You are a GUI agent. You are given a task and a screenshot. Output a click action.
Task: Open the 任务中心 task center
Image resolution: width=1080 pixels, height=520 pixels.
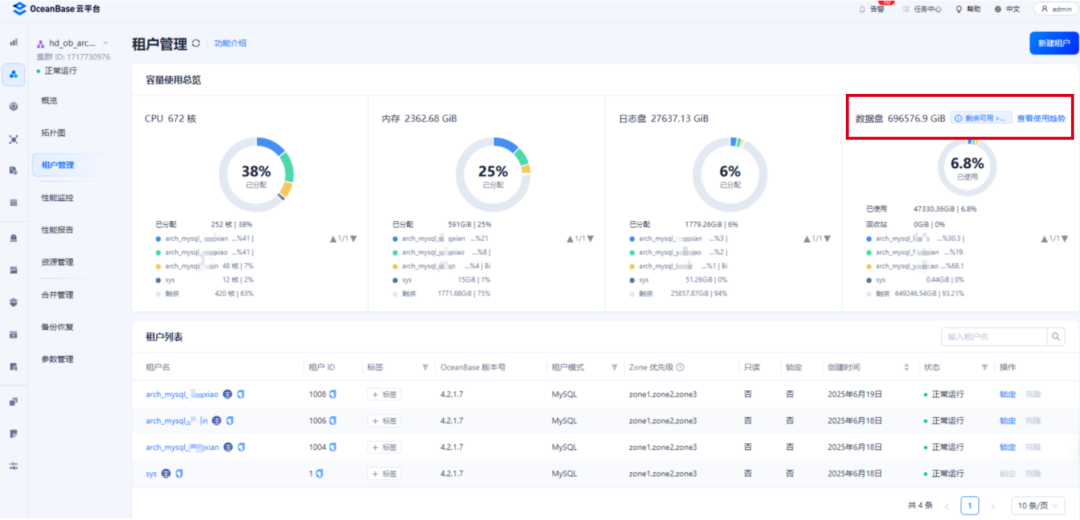pos(922,10)
